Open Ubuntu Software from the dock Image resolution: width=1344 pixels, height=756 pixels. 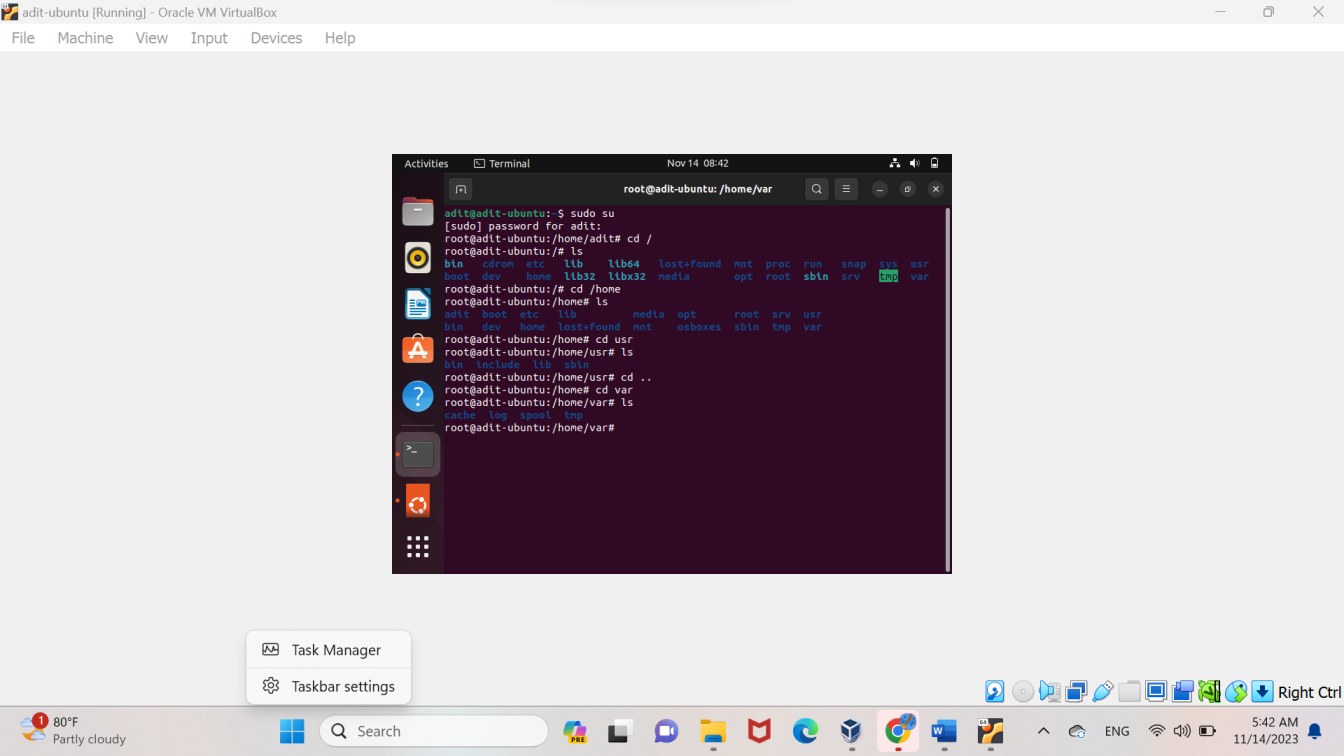(418, 349)
